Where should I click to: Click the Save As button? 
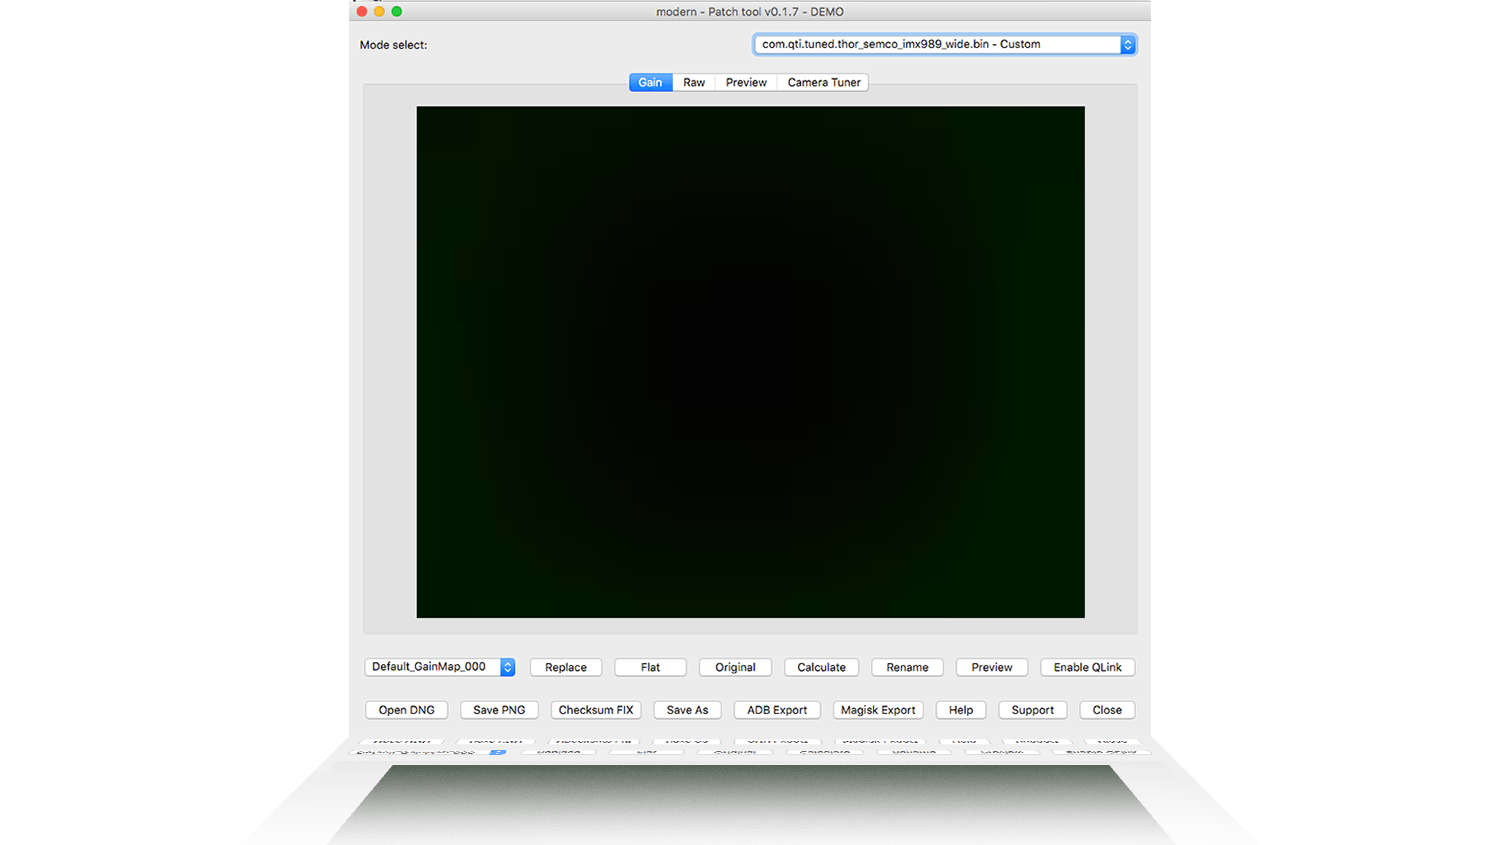tap(687, 710)
